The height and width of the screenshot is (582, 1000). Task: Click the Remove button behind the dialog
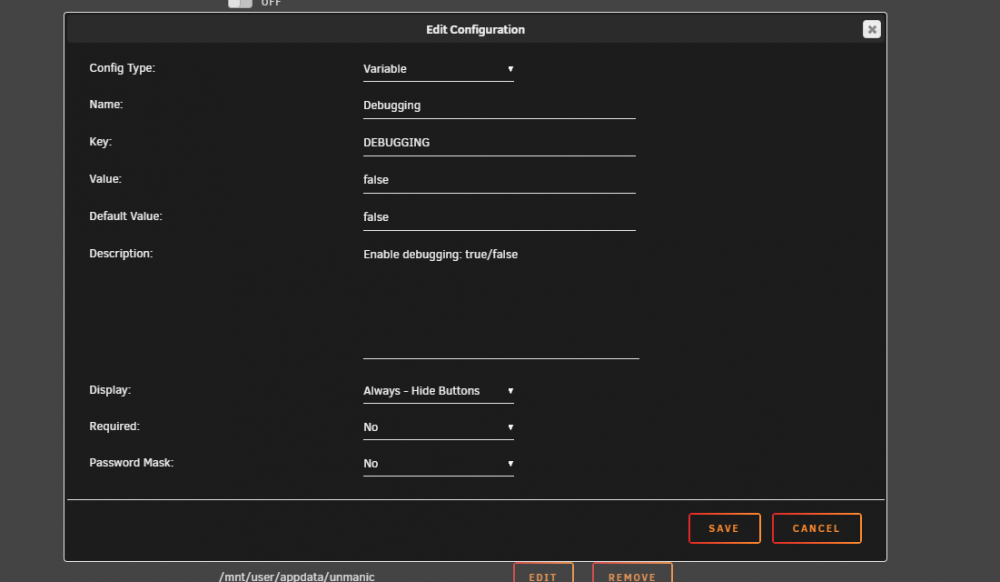(632, 573)
